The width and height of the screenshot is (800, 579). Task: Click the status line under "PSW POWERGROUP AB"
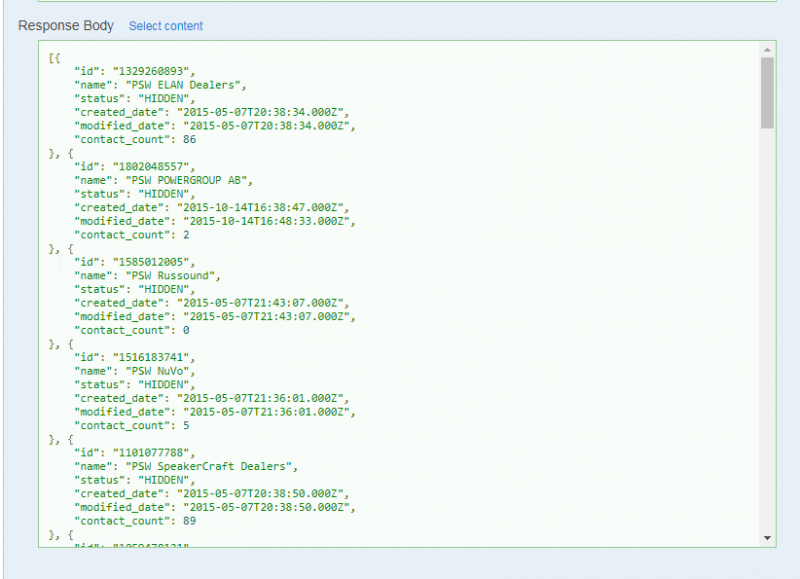[x=135, y=194]
